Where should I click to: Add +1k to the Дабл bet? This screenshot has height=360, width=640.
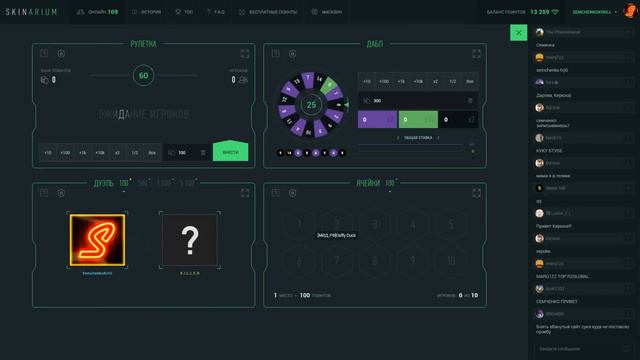(x=401, y=82)
